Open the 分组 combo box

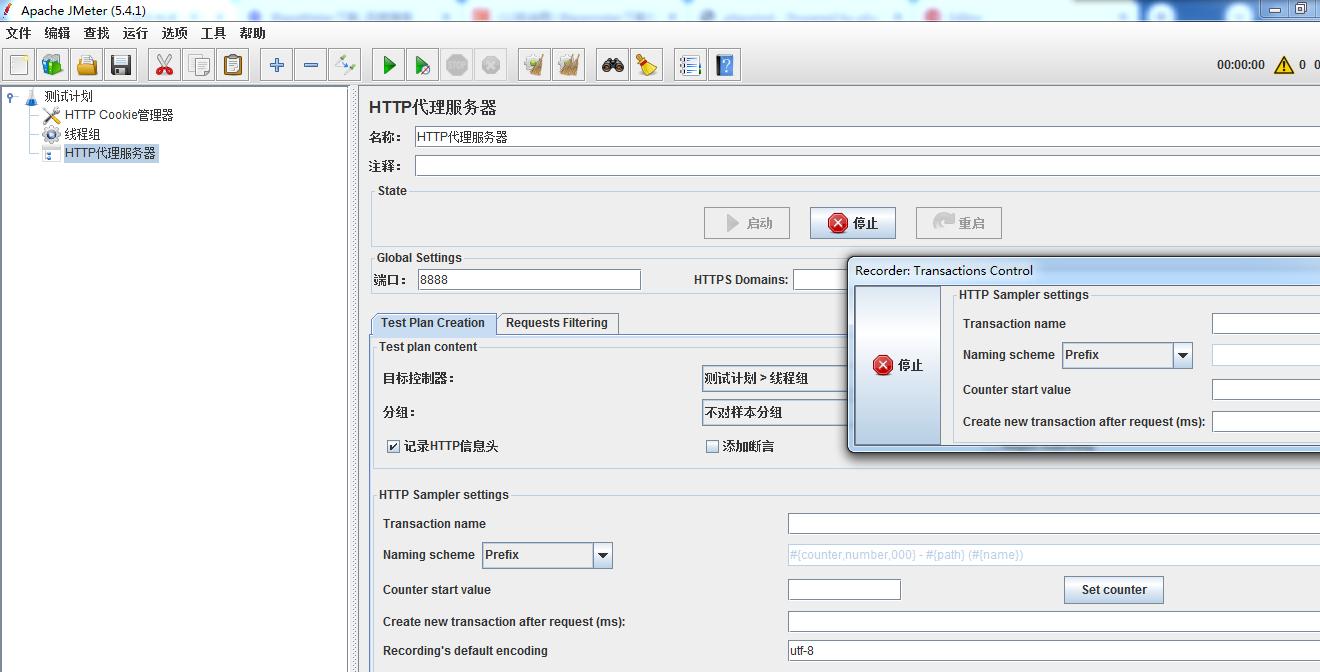775,413
